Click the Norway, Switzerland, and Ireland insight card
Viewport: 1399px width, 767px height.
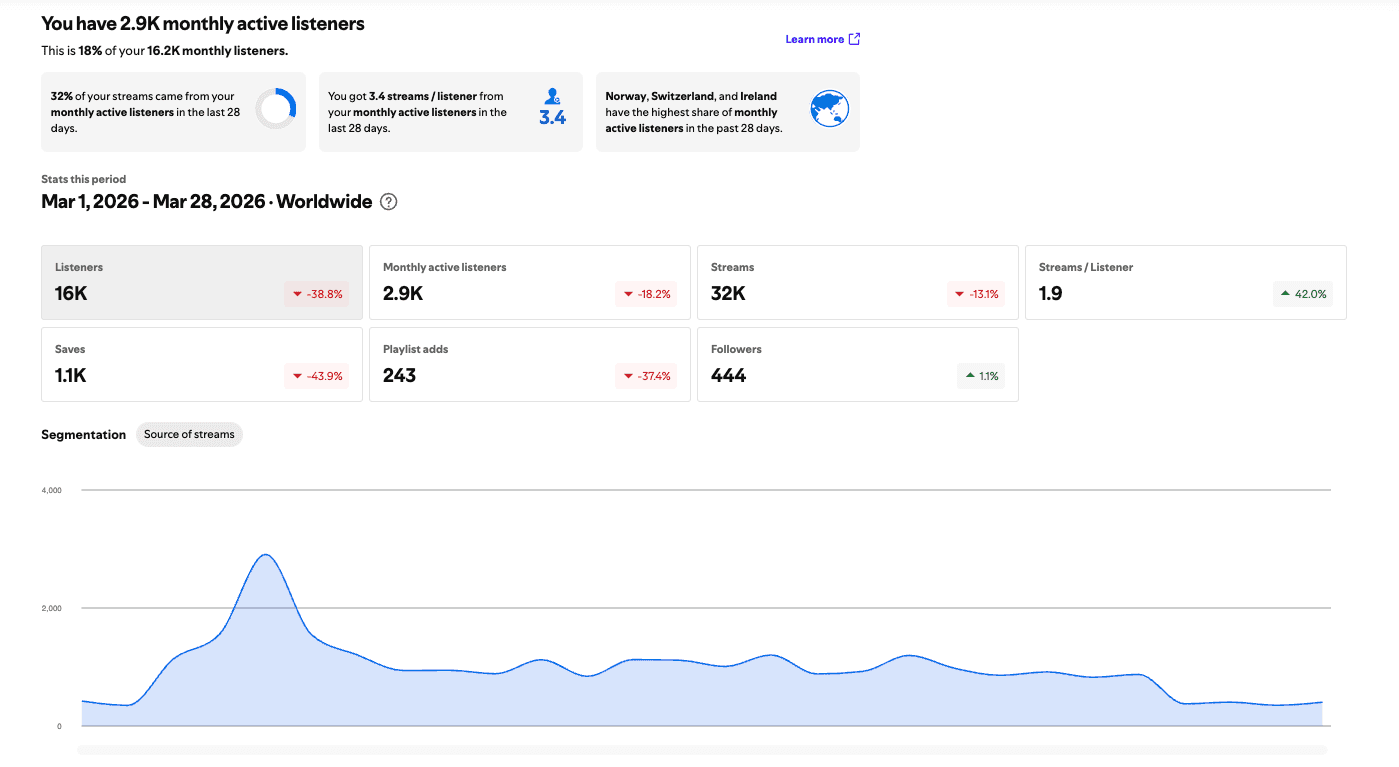pyautogui.click(x=728, y=112)
